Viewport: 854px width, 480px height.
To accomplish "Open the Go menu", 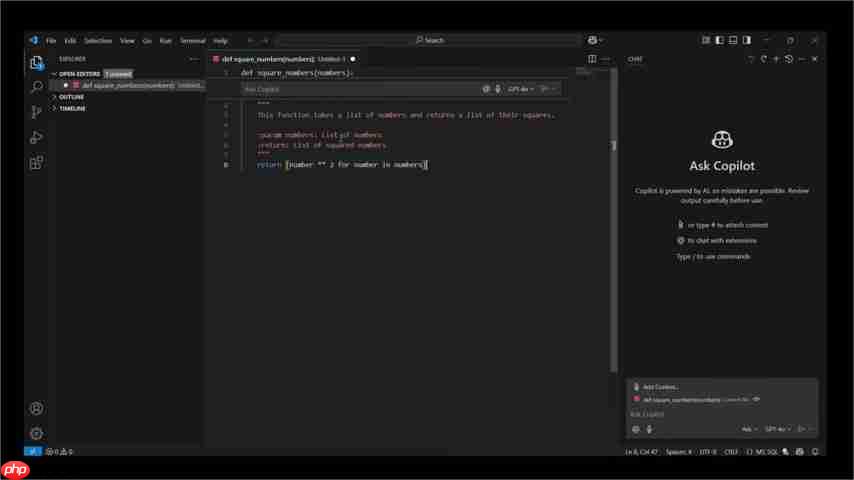I will coord(147,41).
